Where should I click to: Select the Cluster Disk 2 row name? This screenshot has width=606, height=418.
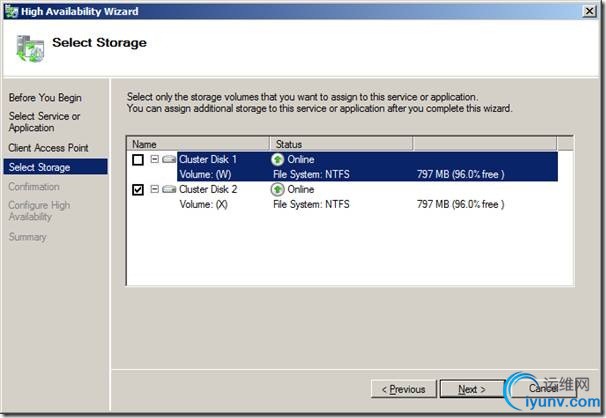point(208,189)
